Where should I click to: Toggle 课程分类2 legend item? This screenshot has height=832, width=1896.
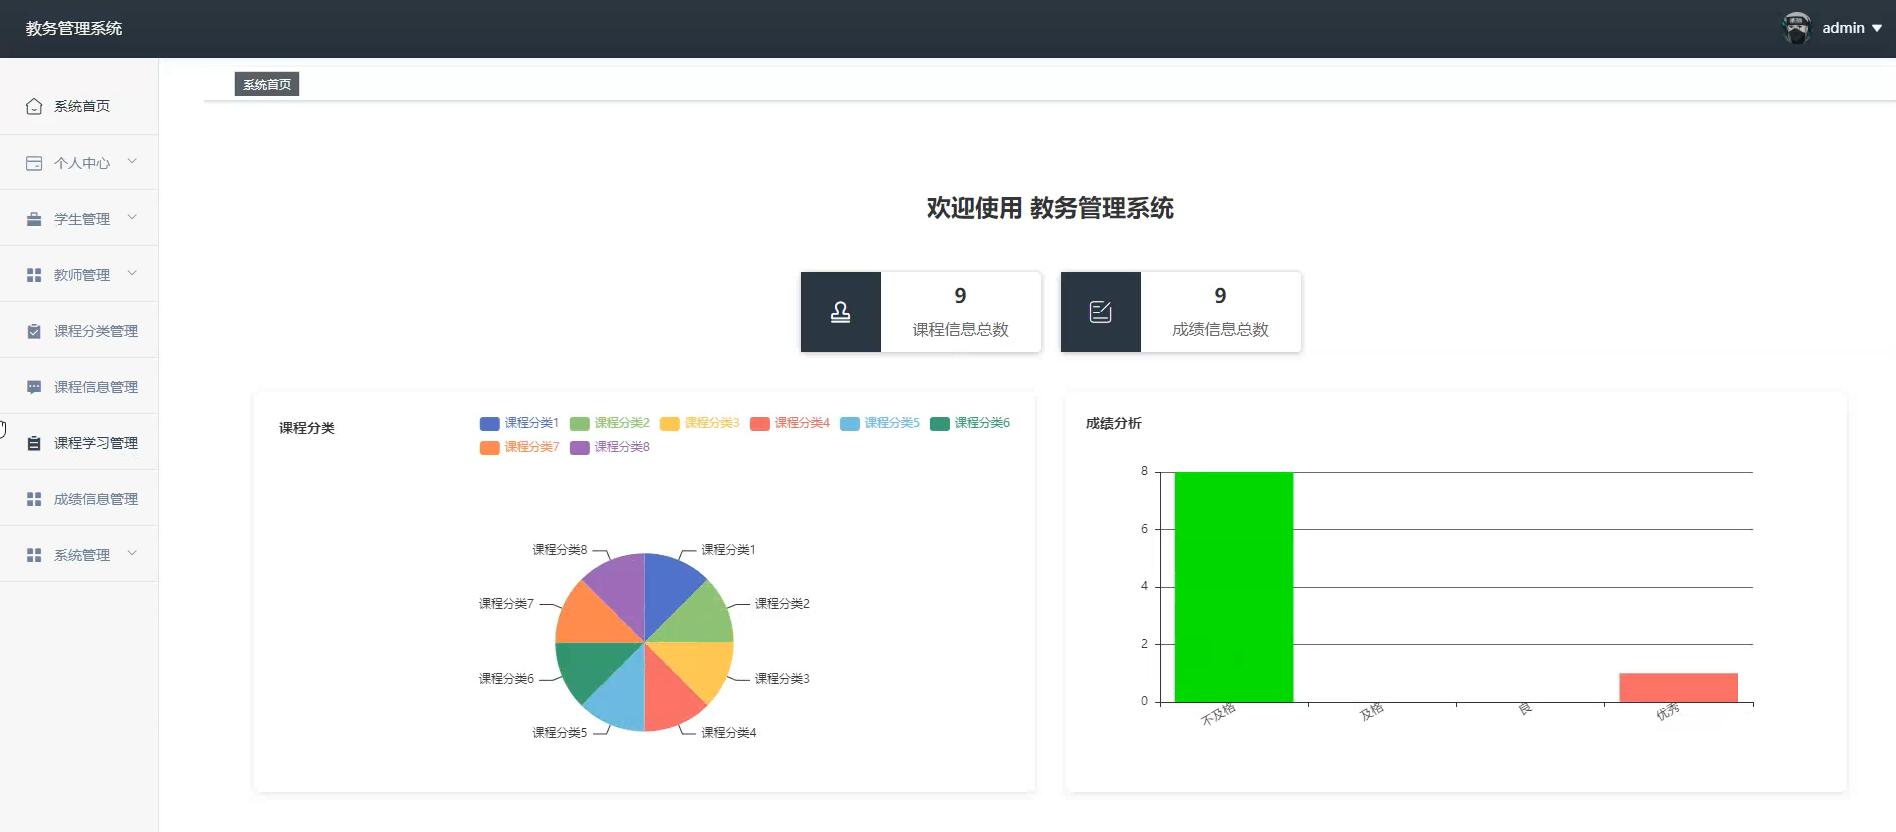coord(609,423)
